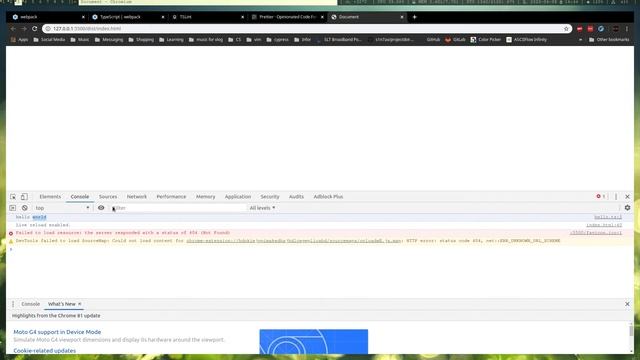Switch to the Sources panel
The height and width of the screenshot is (360, 640).
pos(108,197)
